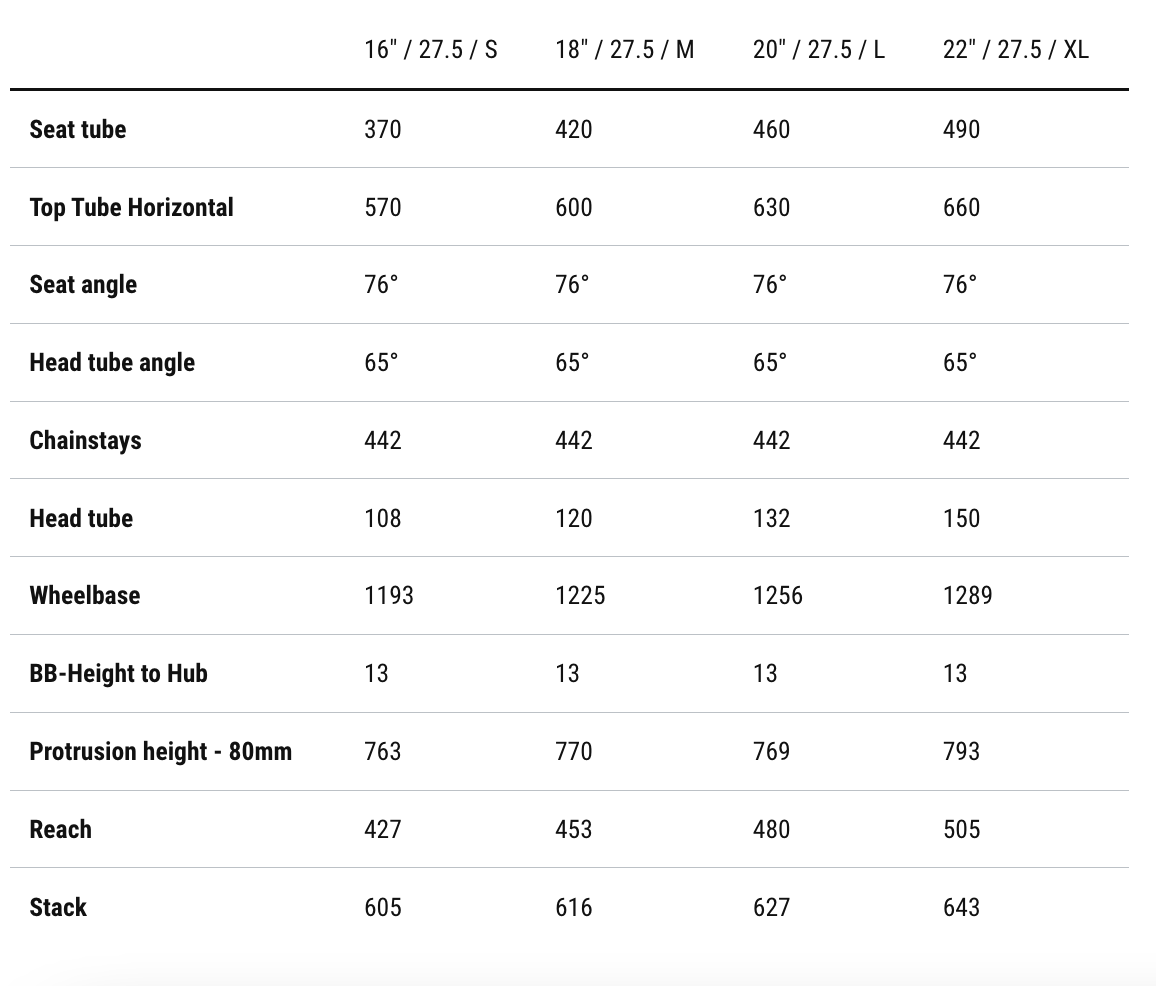Select the head tube value 108
The image size is (1156, 986).
[383, 518]
